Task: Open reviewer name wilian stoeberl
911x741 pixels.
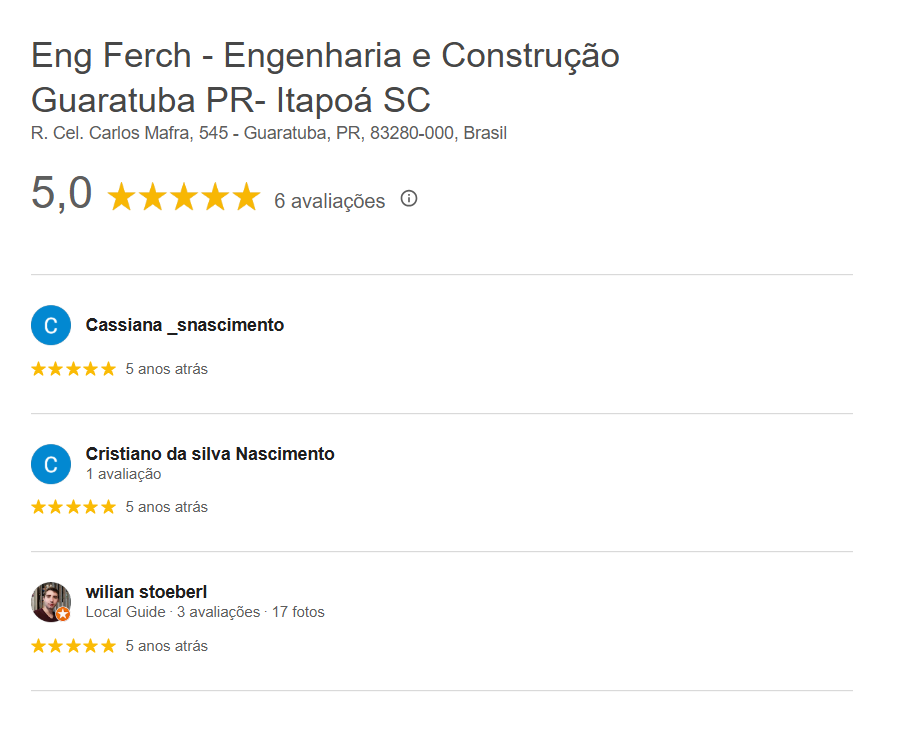Action: pos(147,592)
